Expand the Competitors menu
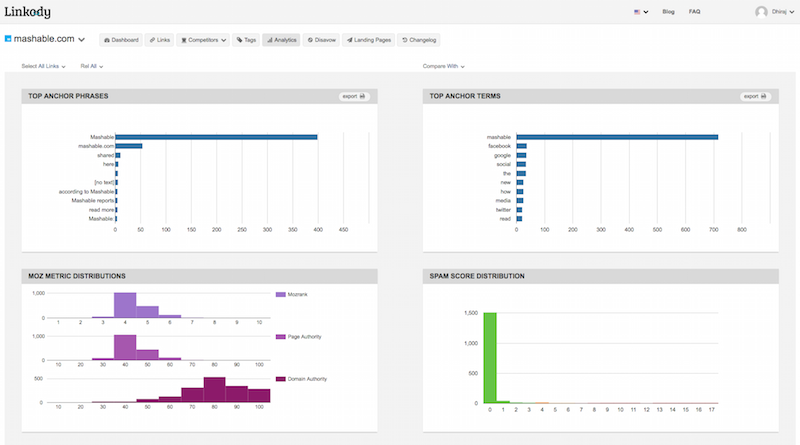800x445 pixels. click(203, 40)
